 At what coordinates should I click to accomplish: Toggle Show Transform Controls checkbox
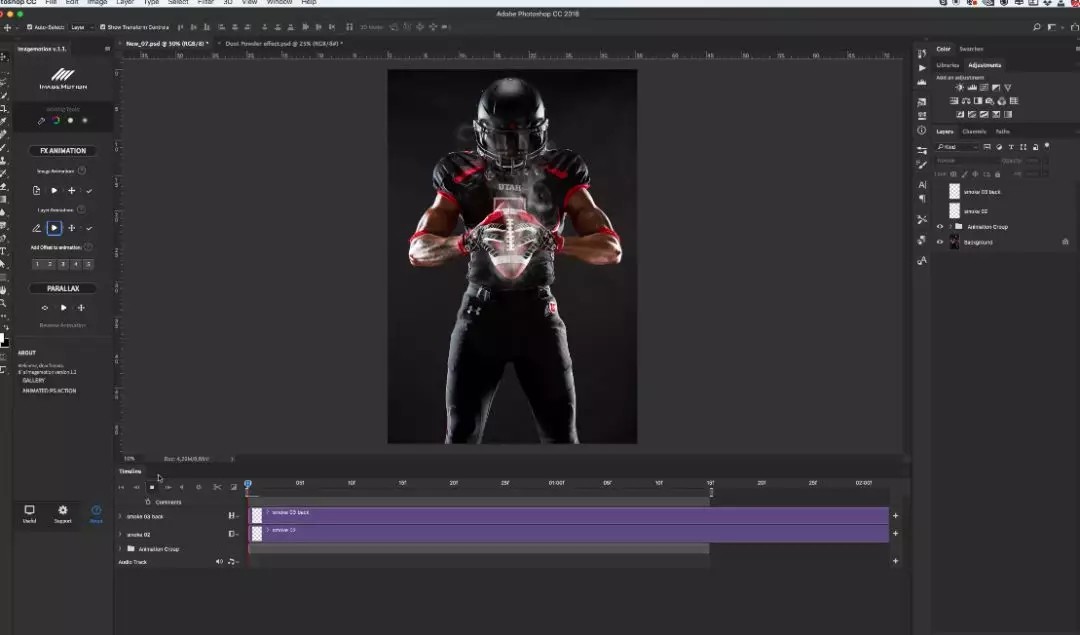[103, 27]
